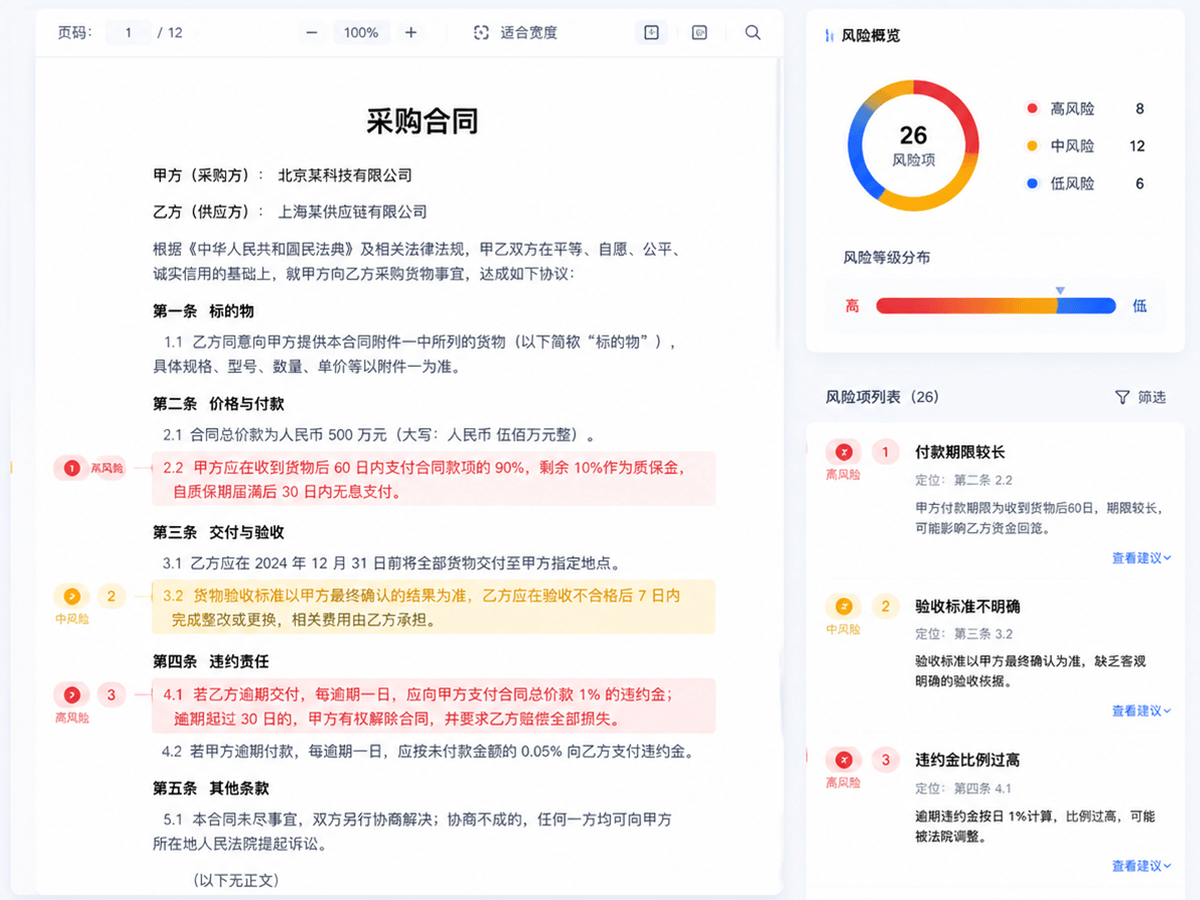
Task: Click the 第一条 标的物 heading
Action: click(203, 312)
